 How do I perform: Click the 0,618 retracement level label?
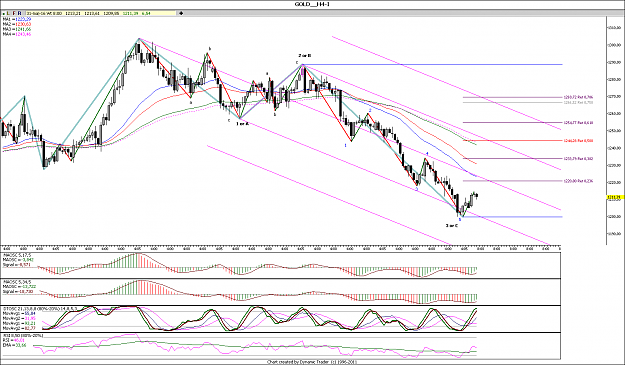(x=578, y=123)
